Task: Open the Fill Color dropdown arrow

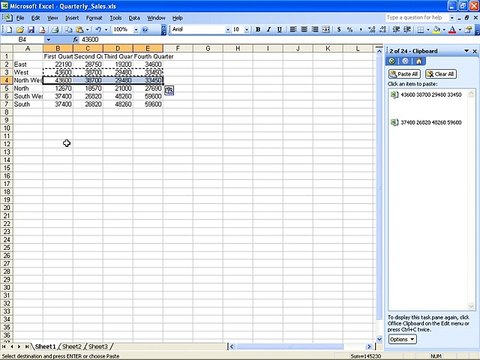Action: (x=444, y=30)
